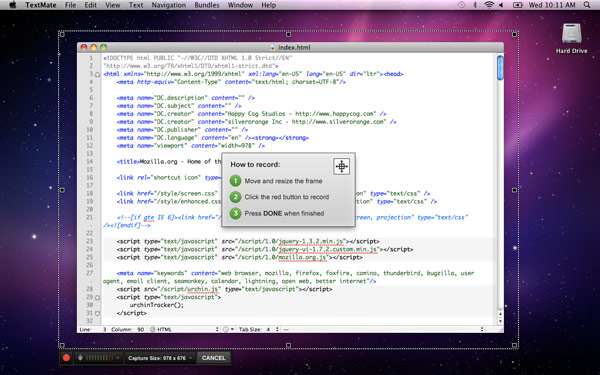The image size is (600, 375).
Task: Click the DOCTYPE declaration on line 1
Action: point(197,58)
